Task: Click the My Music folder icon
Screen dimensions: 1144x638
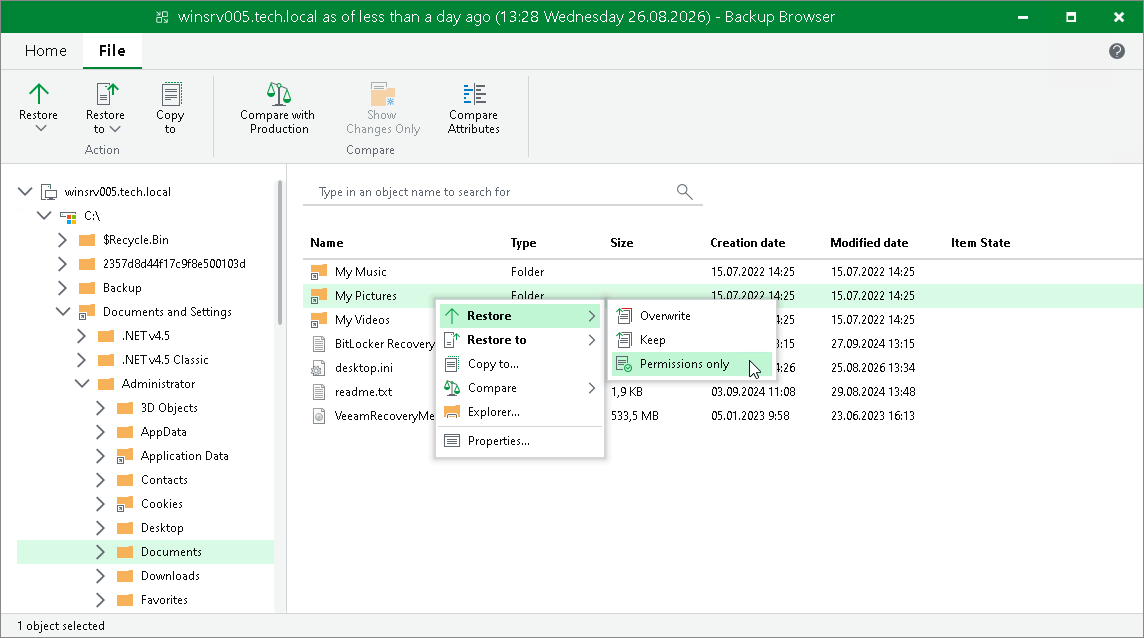Action: 319,272
